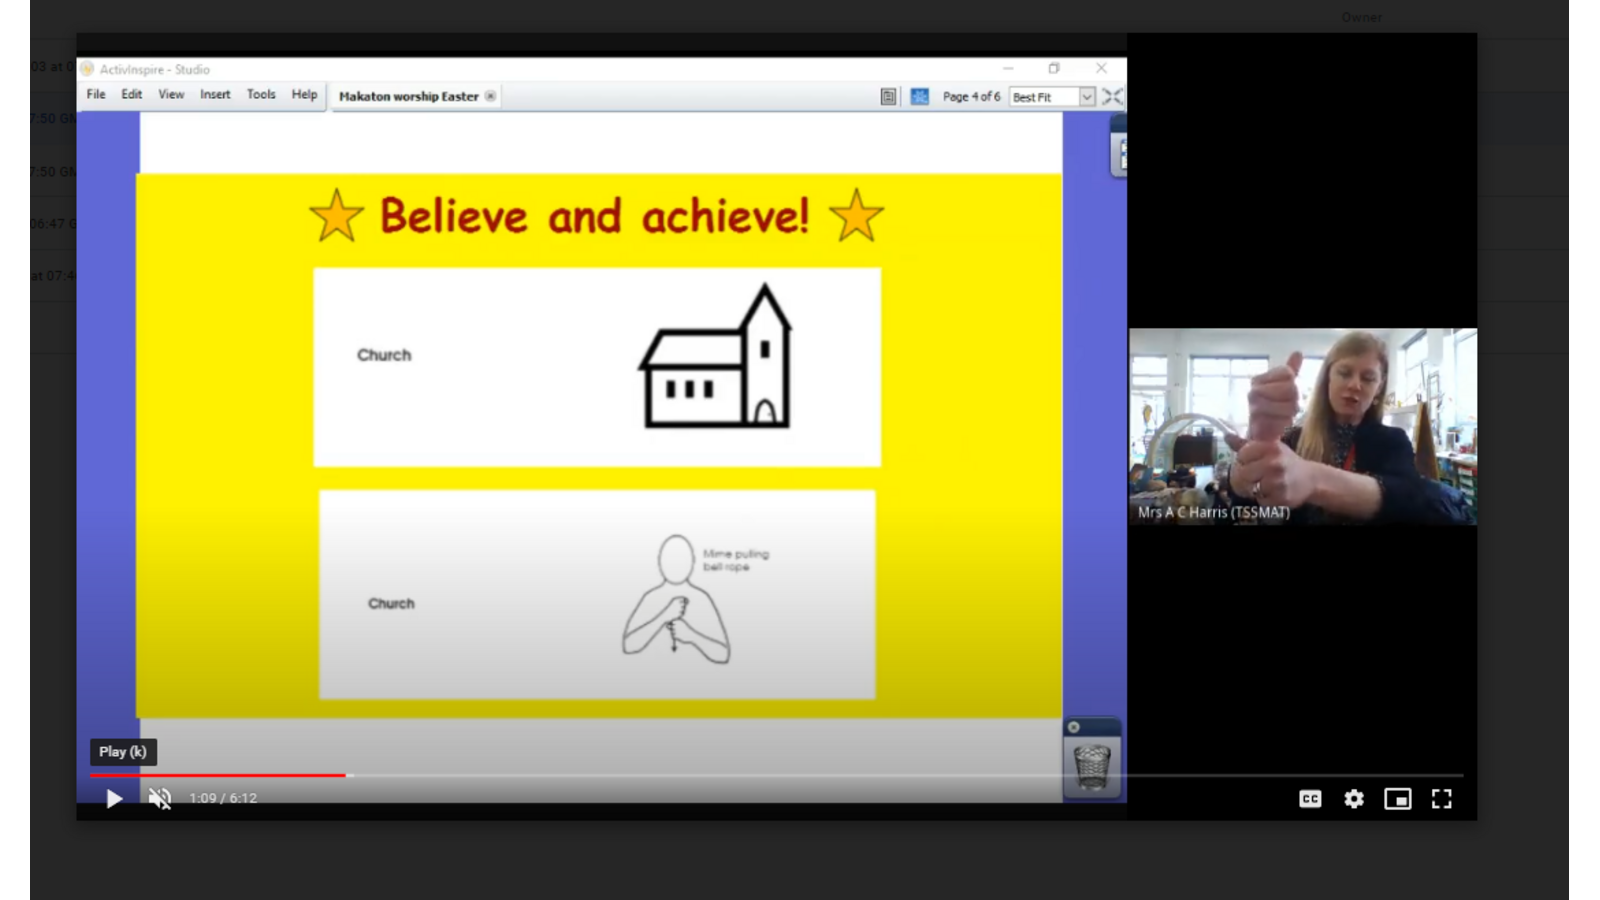Screen dimensions: 1600x900
Task: Select the Makaton worship Easter tab
Action: [408, 97]
